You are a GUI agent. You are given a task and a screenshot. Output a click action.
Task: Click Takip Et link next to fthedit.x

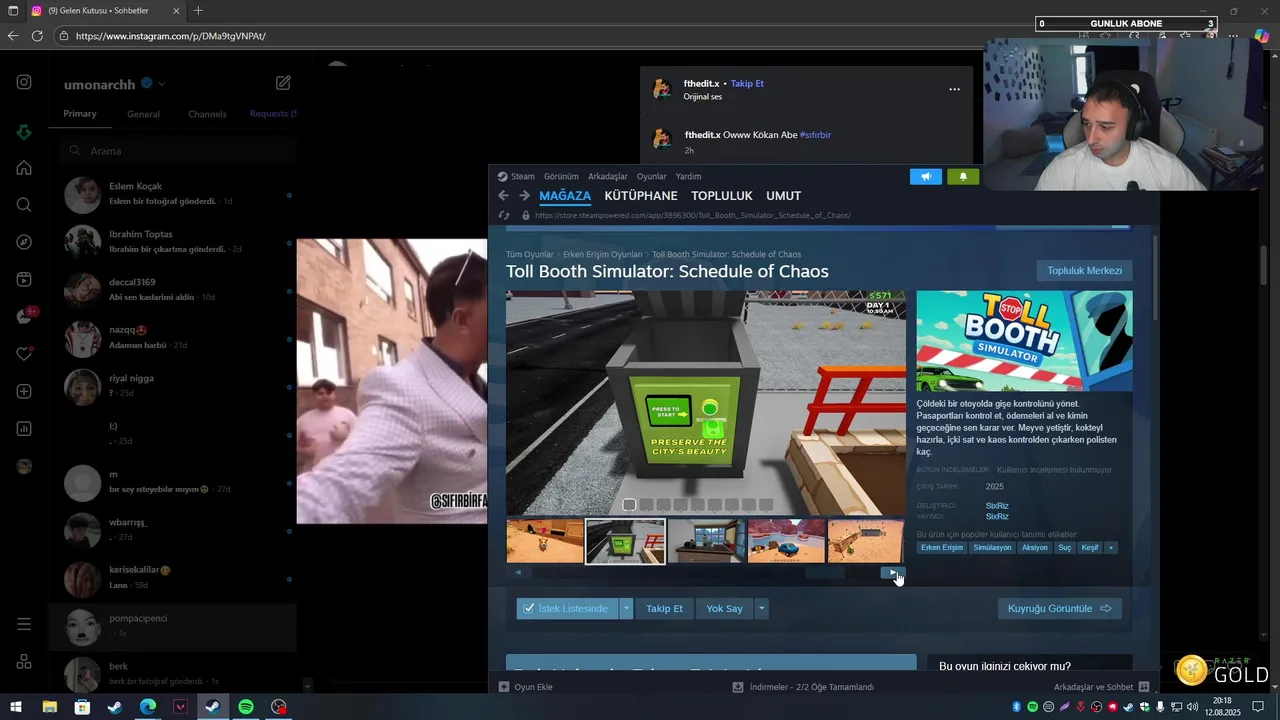(747, 84)
